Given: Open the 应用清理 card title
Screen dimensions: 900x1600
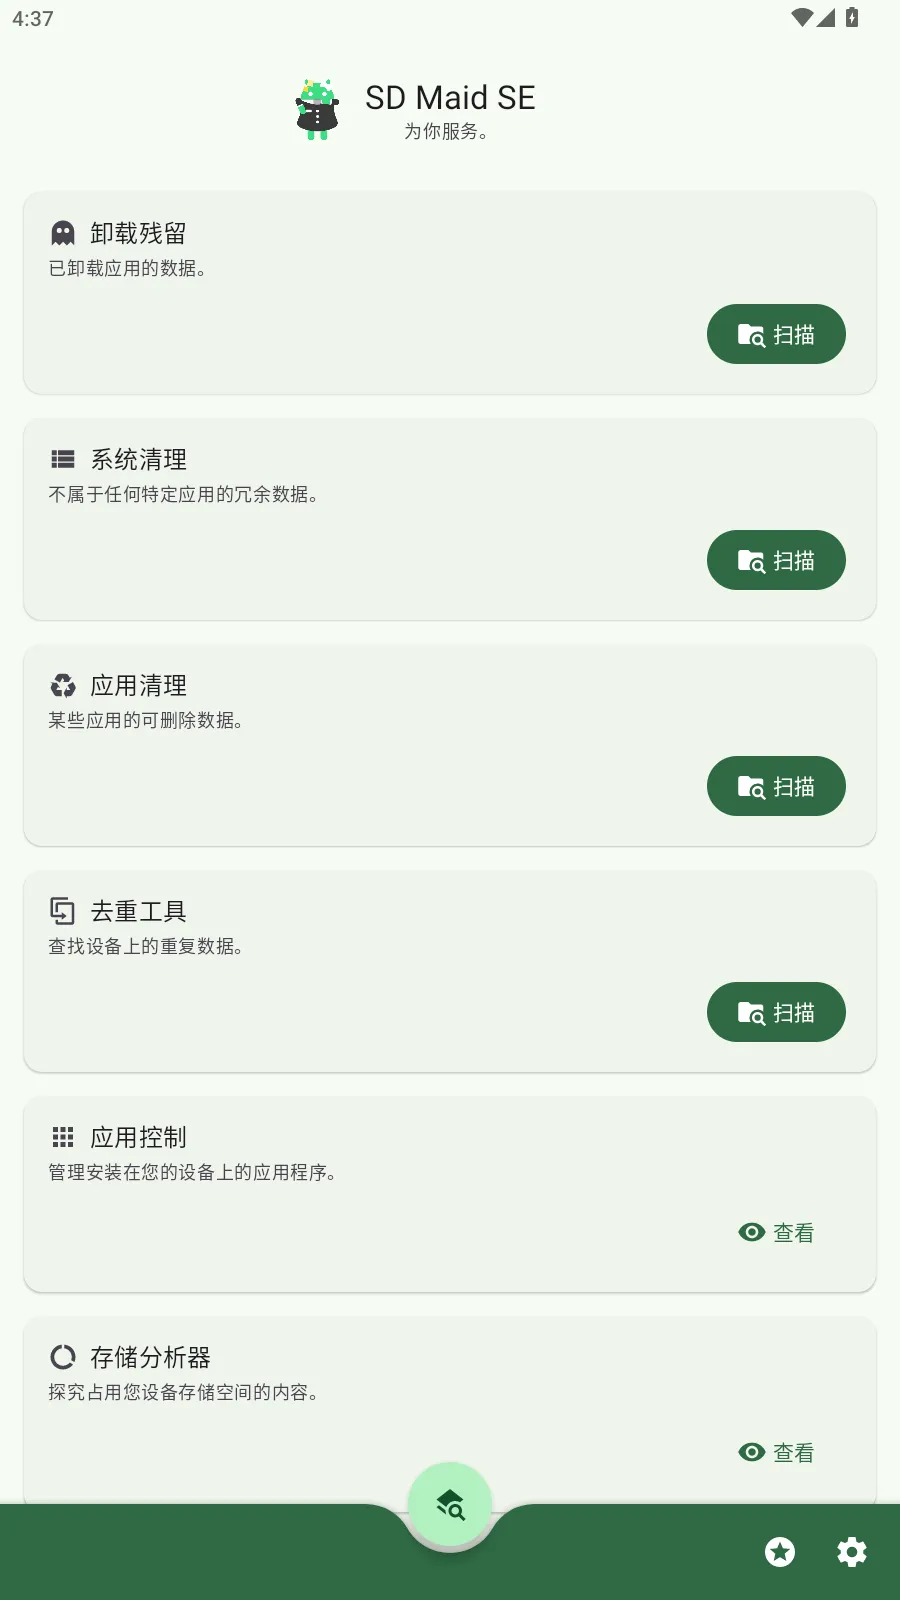Looking at the screenshot, I should (x=138, y=685).
